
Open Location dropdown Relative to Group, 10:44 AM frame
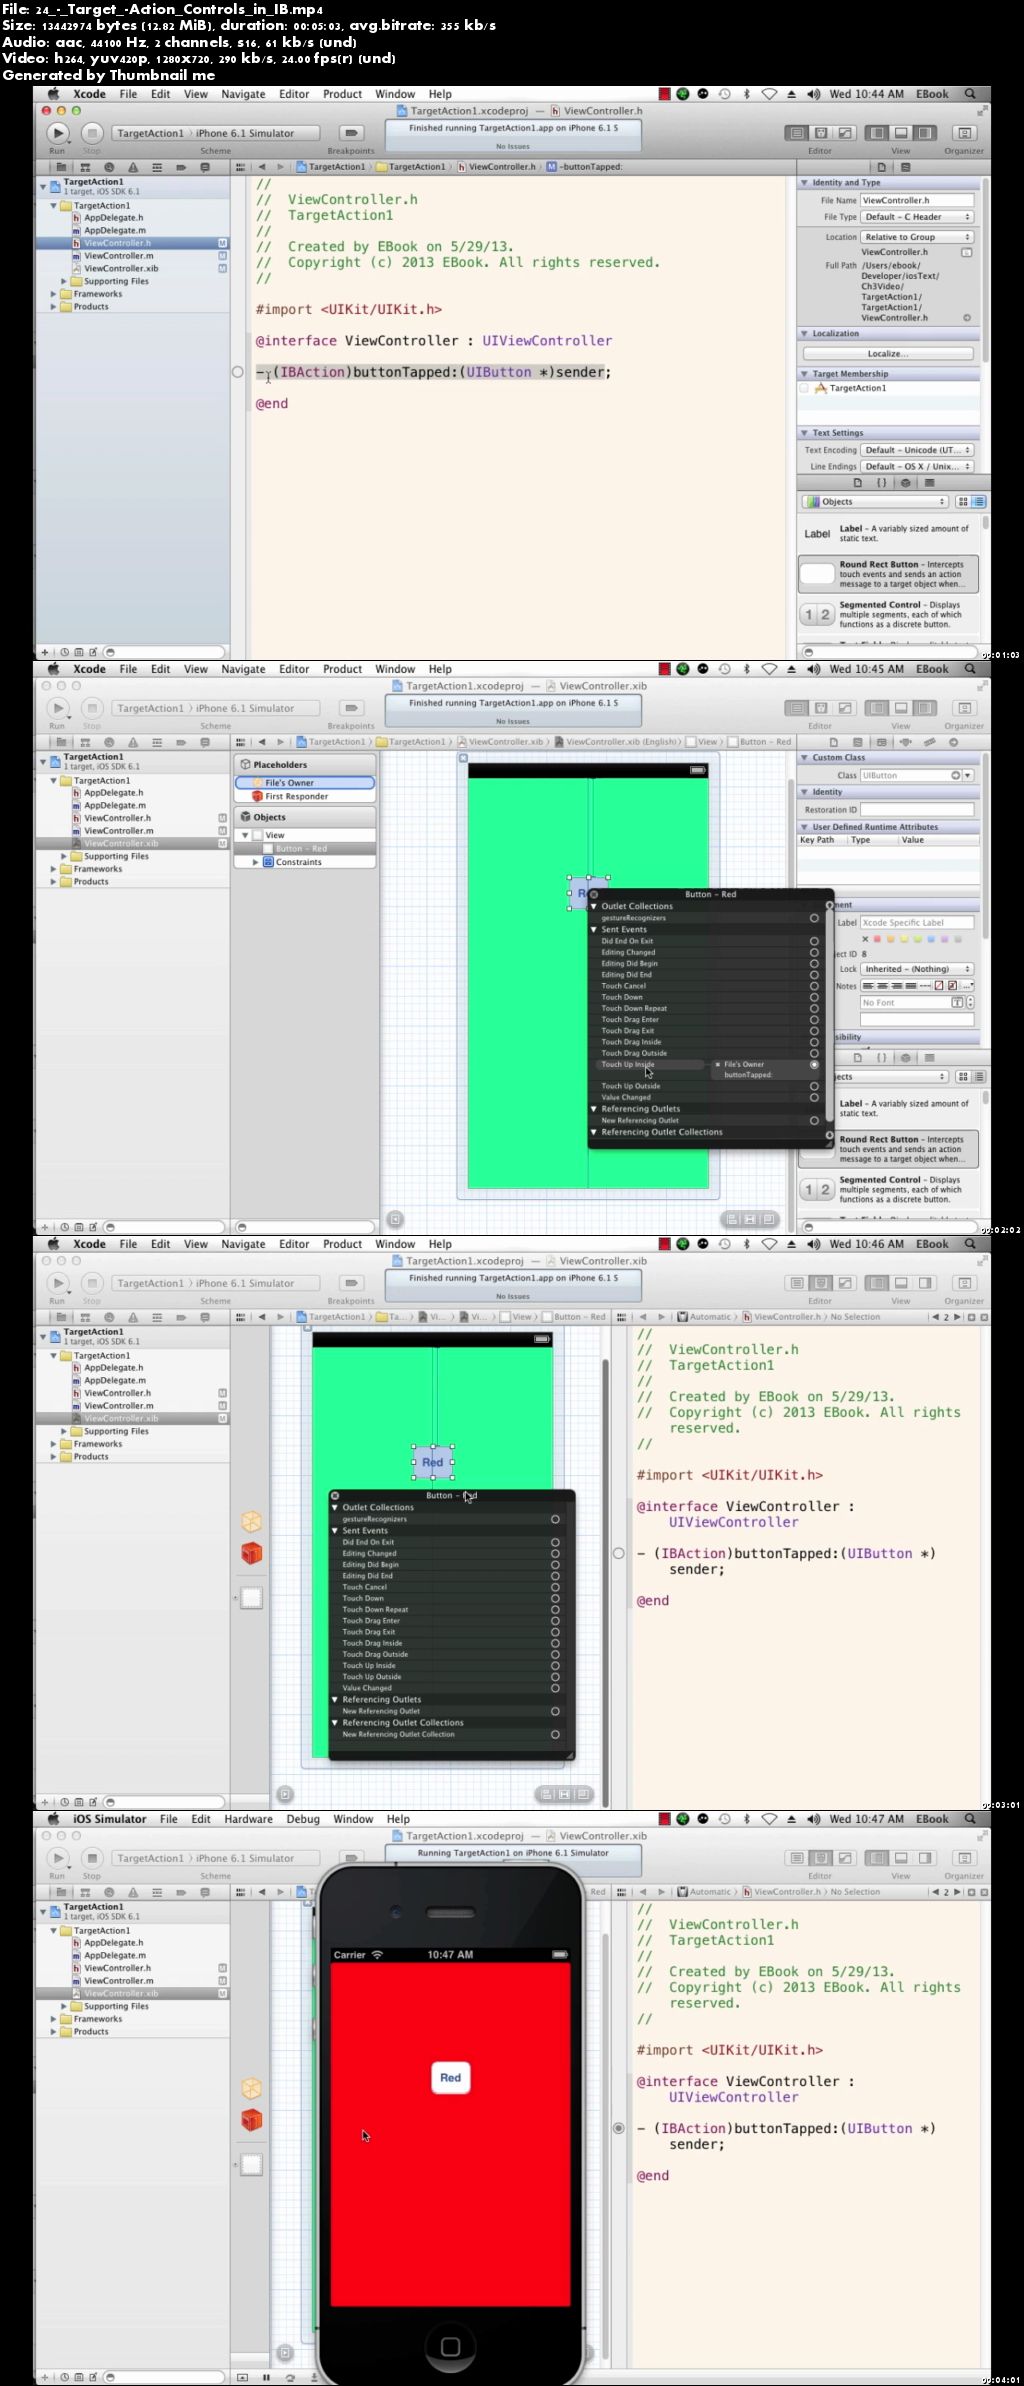point(917,237)
